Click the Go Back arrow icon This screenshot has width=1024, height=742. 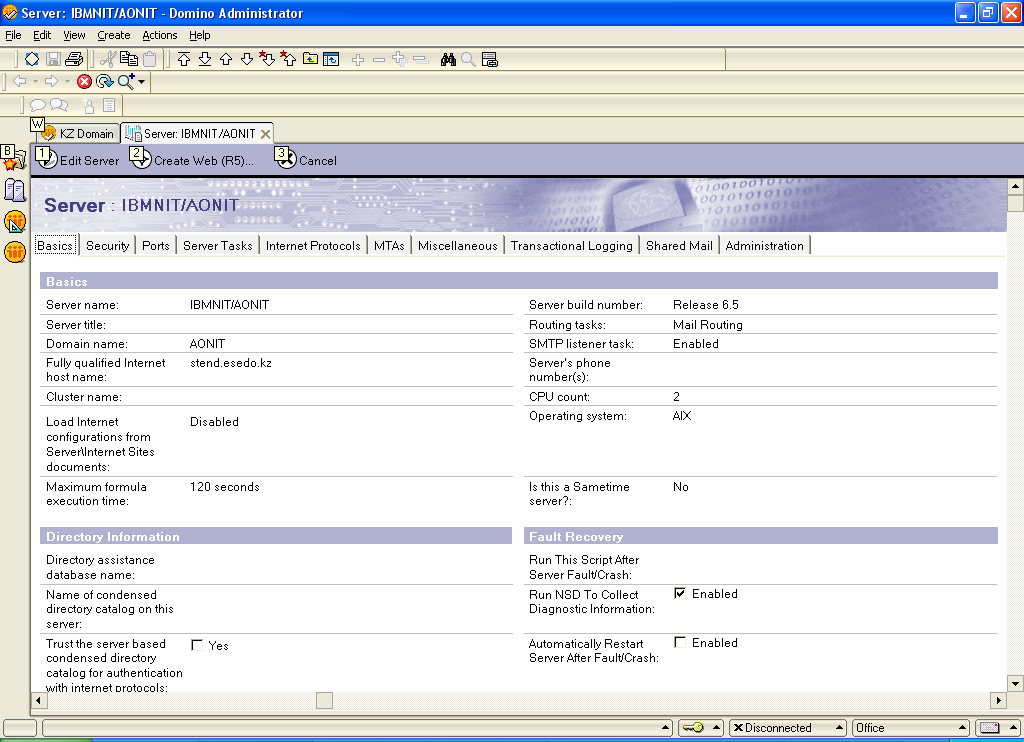coord(20,81)
